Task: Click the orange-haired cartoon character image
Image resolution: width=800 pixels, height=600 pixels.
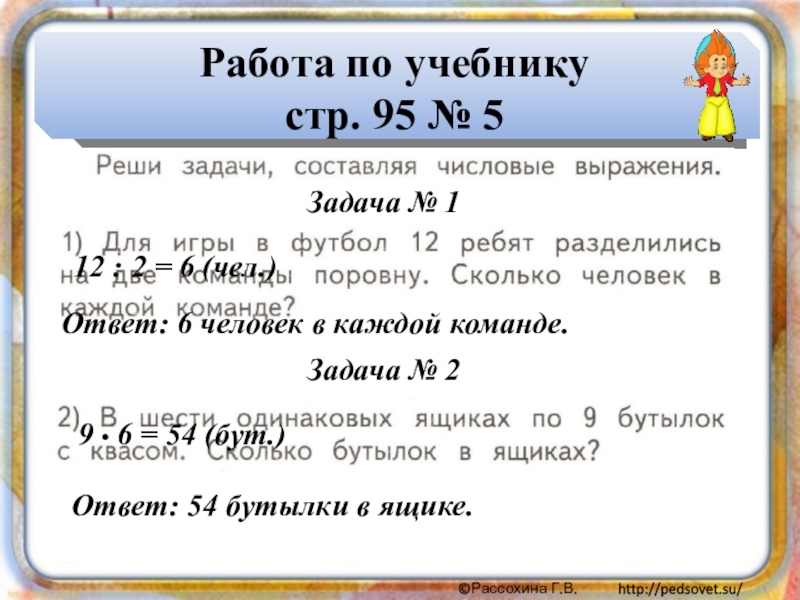Action: 717,85
